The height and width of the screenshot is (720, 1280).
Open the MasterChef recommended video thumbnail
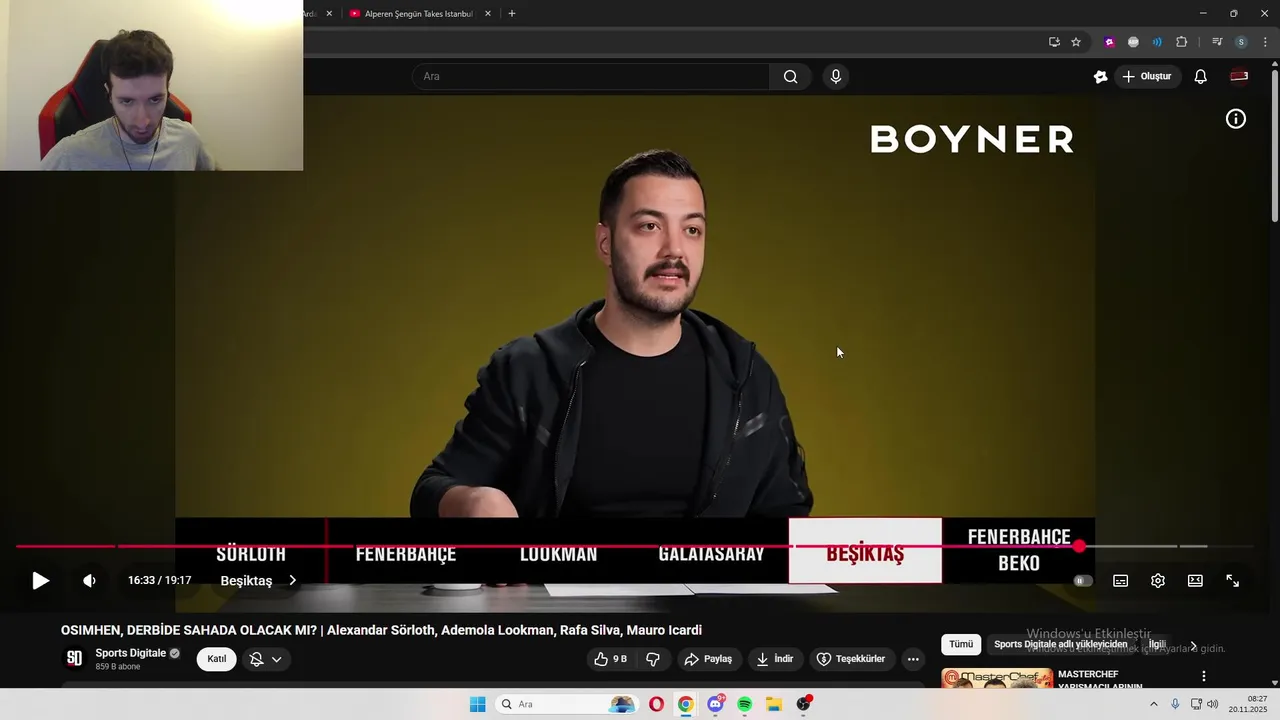click(x=997, y=679)
